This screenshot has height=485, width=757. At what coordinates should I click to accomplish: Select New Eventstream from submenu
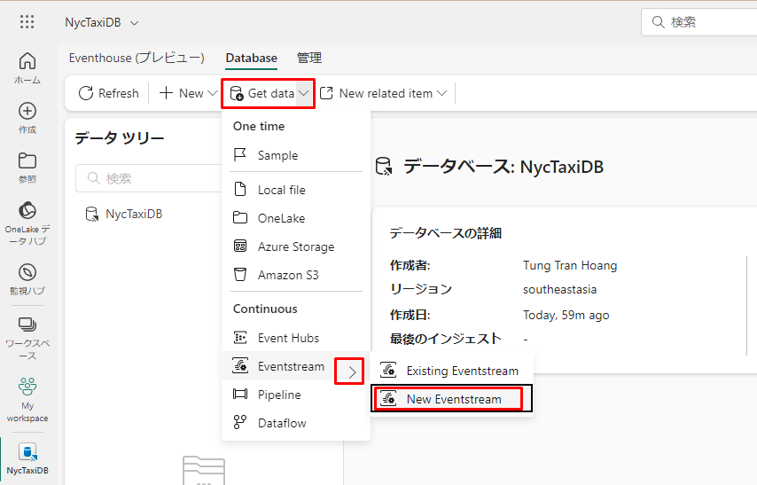click(451, 399)
